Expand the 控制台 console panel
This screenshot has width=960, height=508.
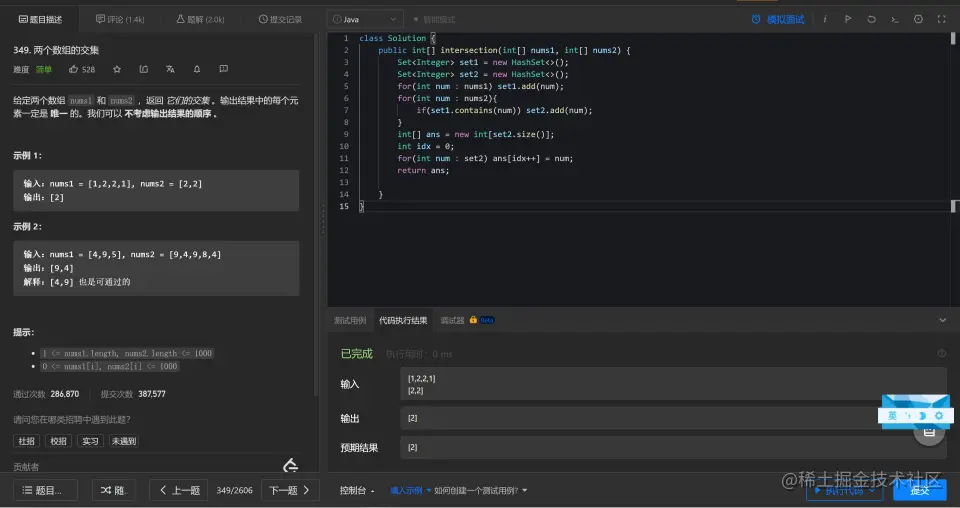[357, 490]
